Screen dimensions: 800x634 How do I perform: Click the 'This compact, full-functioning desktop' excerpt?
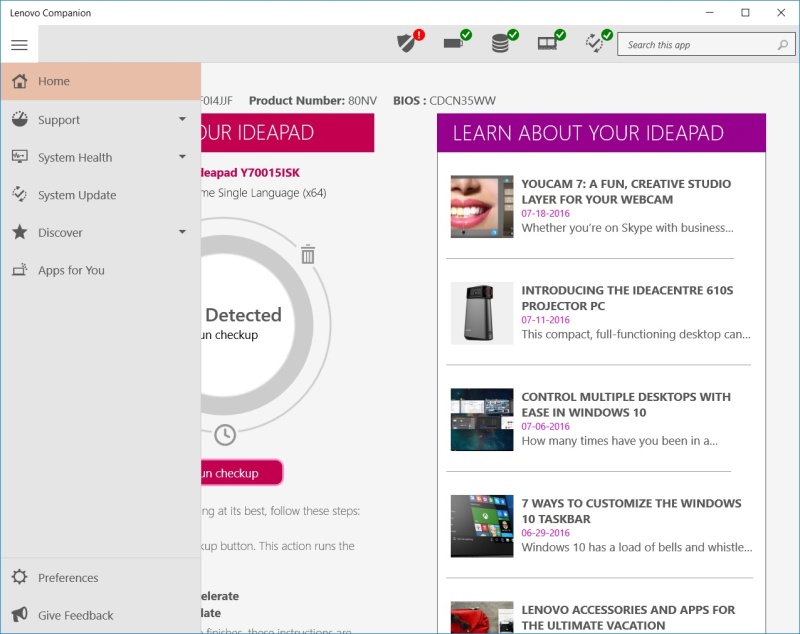(636, 335)
